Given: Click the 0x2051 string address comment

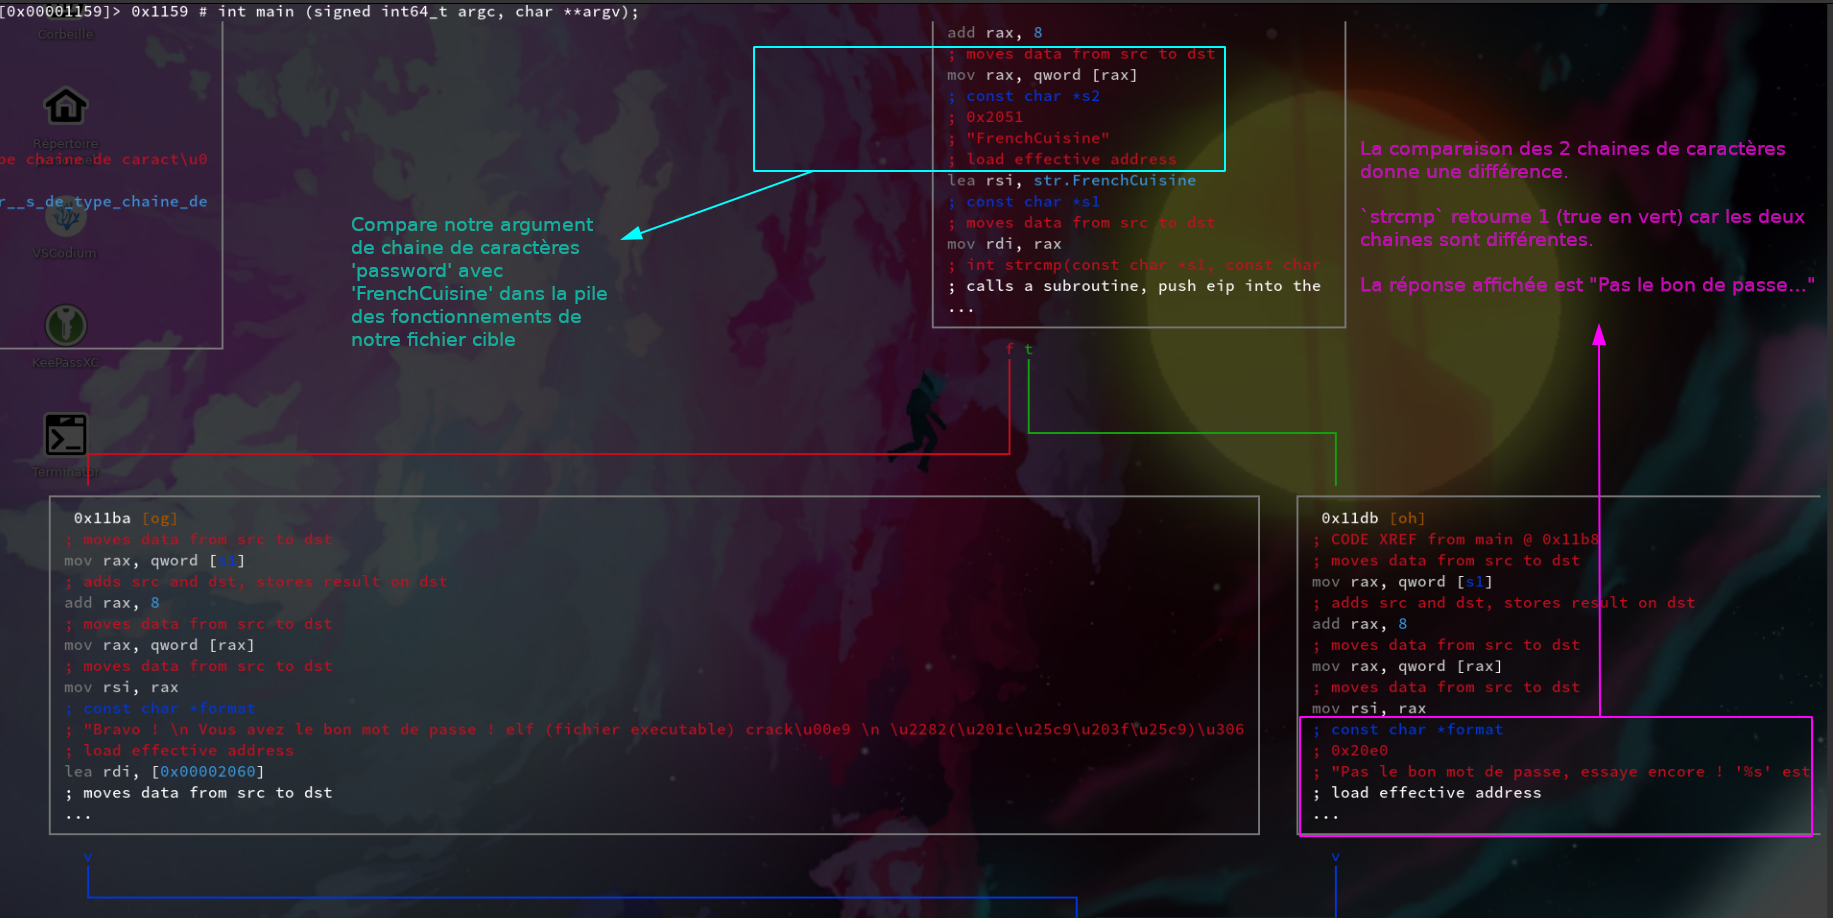Looking at the screenshot, I should click(994, 117).
